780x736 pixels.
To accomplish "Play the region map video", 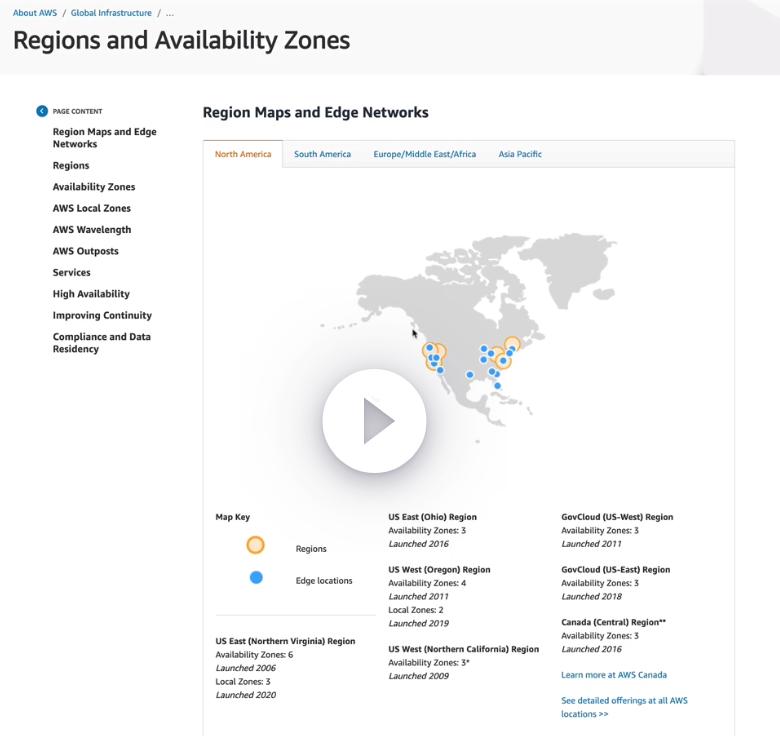I will [374, 421].
